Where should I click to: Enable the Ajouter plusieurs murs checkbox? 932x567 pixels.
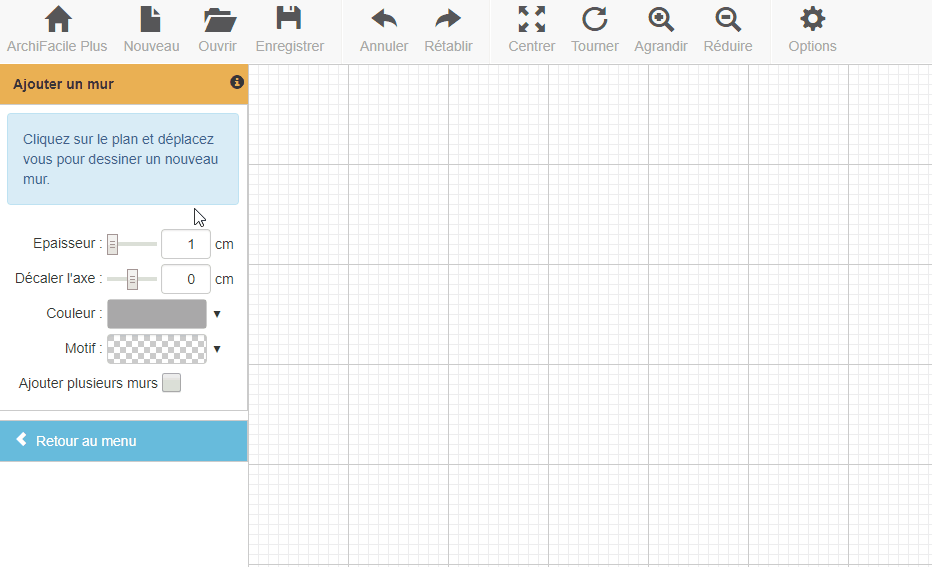172,383
